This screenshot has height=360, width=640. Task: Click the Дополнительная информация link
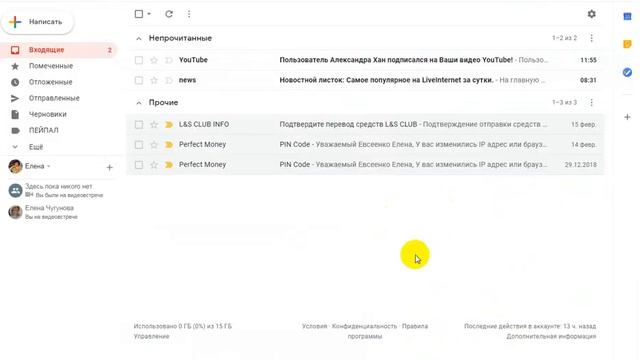[551, 337]
